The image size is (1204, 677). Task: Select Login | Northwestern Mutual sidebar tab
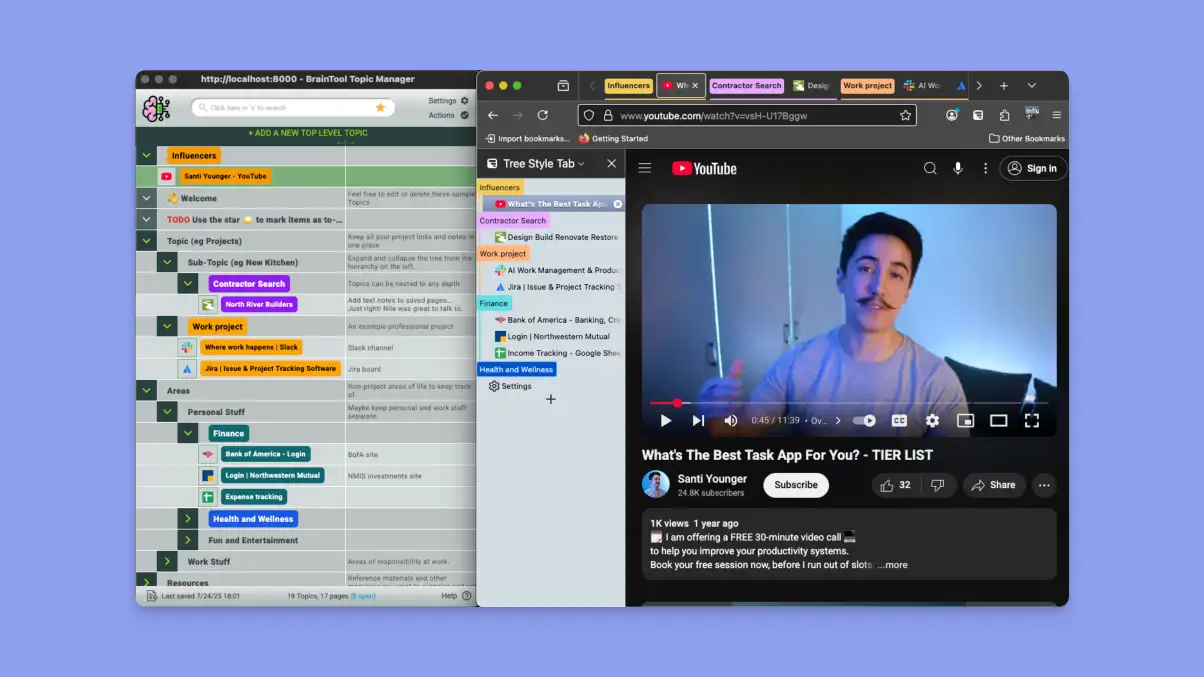557,336
